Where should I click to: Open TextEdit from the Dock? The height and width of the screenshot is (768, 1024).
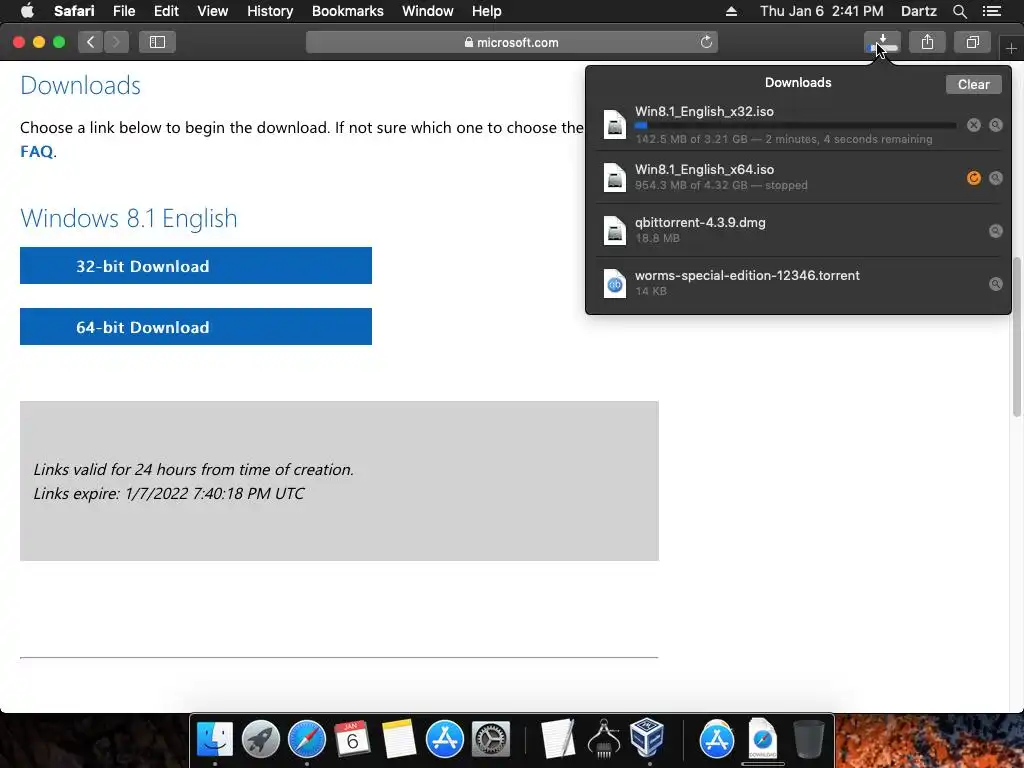557,739
